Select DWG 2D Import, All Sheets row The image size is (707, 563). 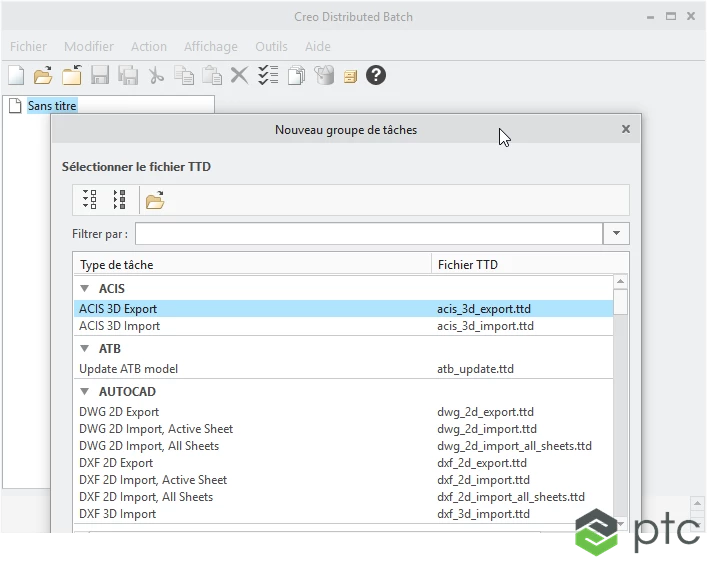tap(343, 446)
